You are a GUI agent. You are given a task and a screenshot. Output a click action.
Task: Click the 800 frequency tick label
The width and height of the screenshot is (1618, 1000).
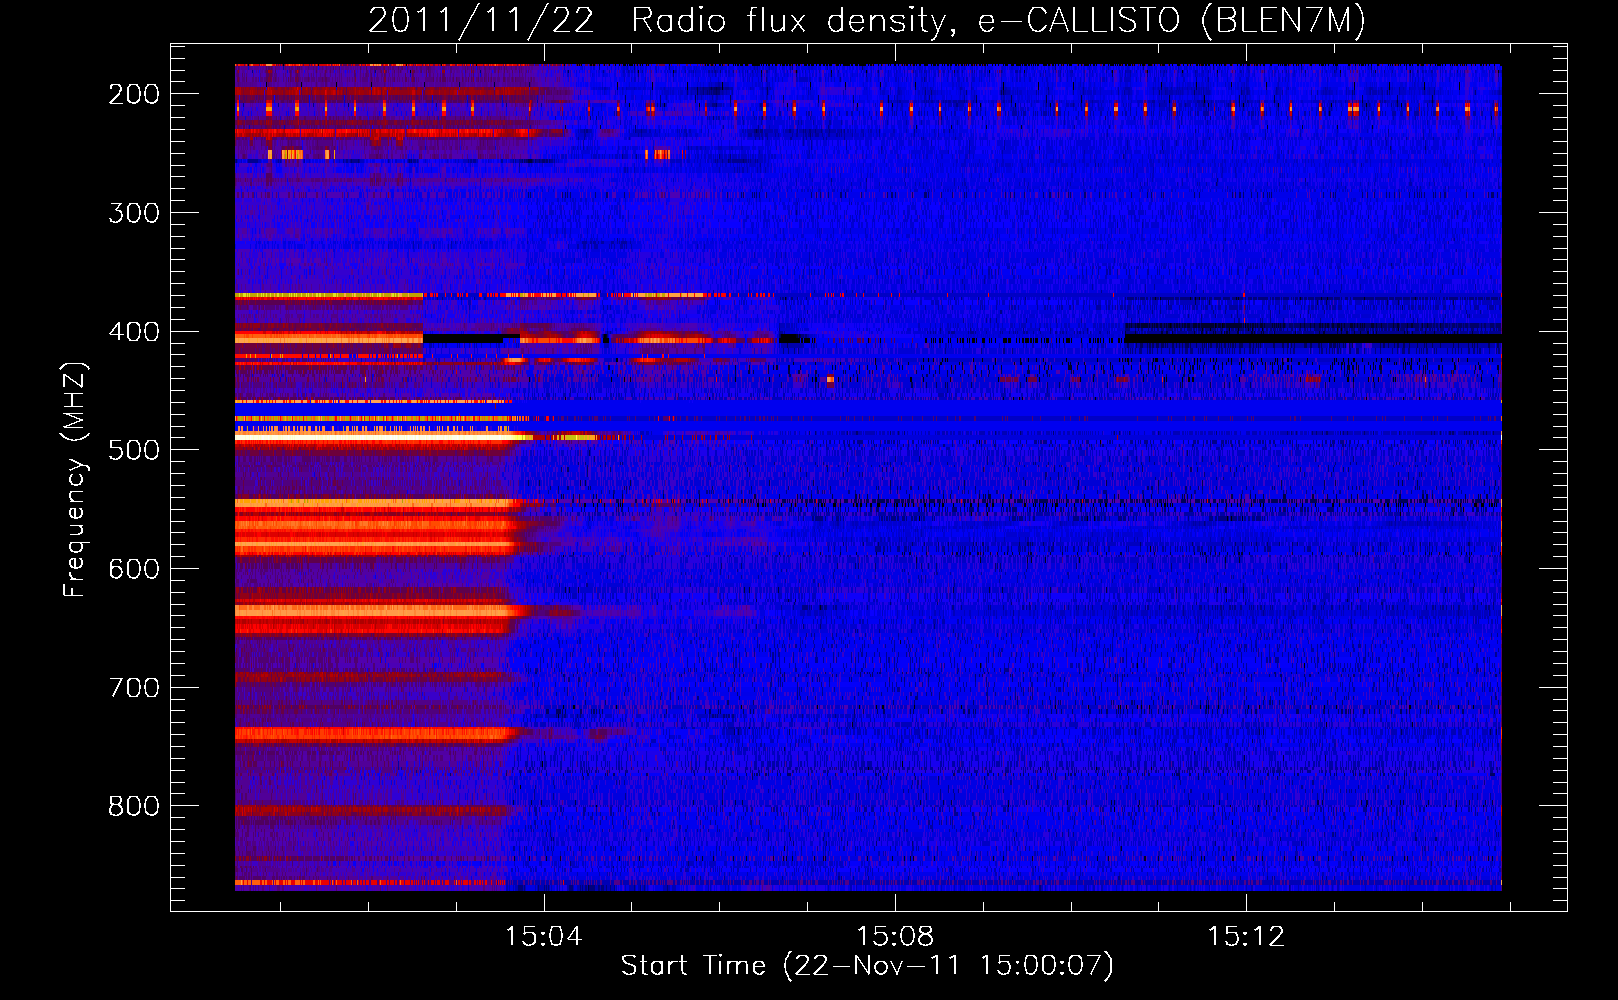(134, 806)
